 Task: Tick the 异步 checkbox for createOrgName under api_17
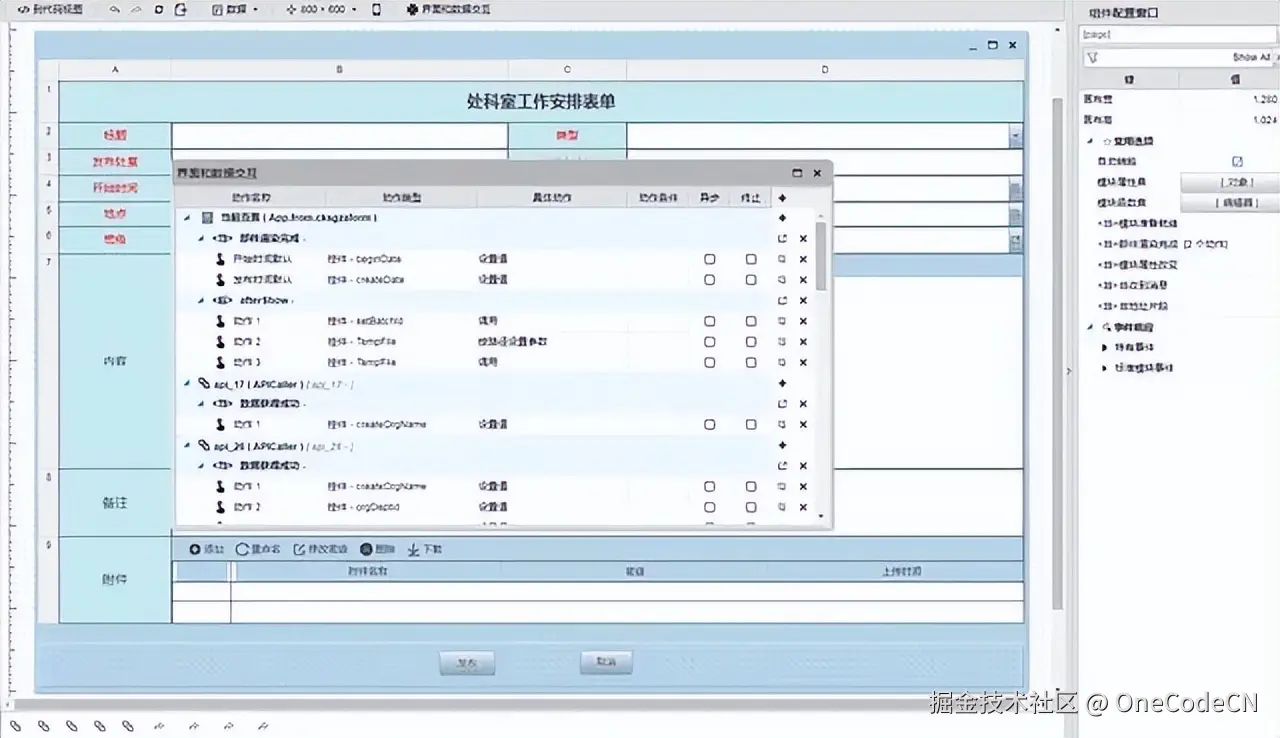click(709, 425)
